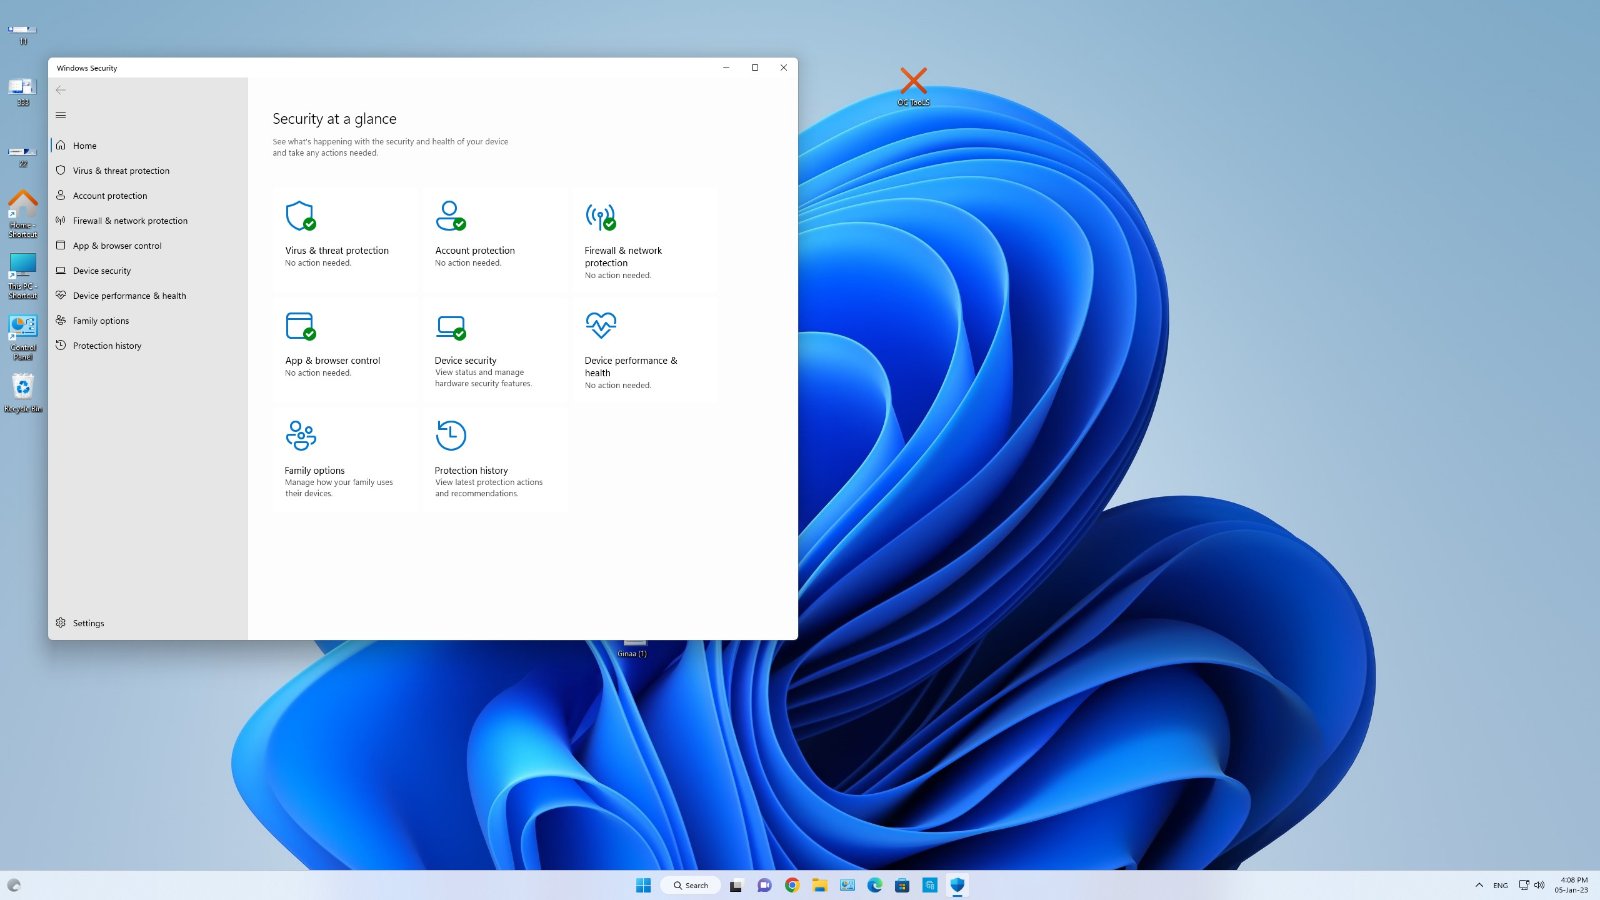Open the Firewall & network protection card
1600x900 pixels.
(x=645, y=238)
